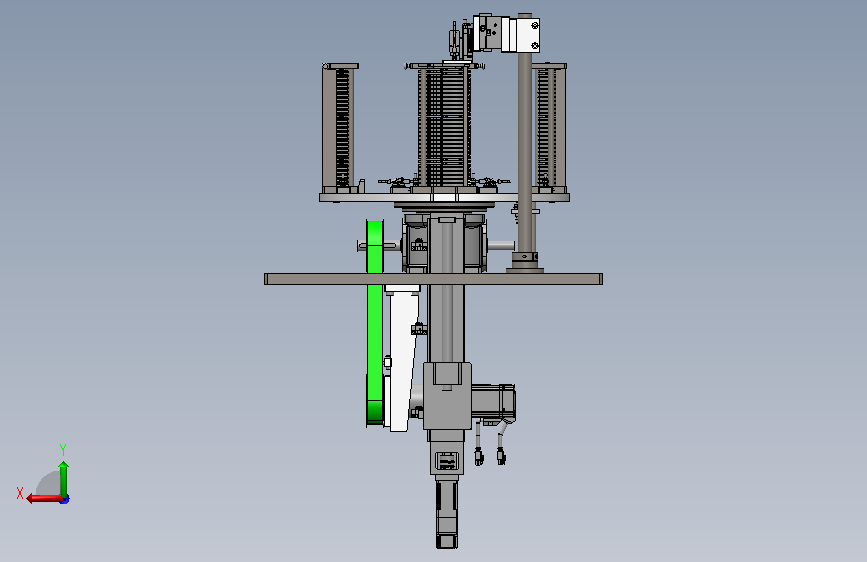
Task: Pick the large horizontal base plate
Action: [x=434, y=279]
